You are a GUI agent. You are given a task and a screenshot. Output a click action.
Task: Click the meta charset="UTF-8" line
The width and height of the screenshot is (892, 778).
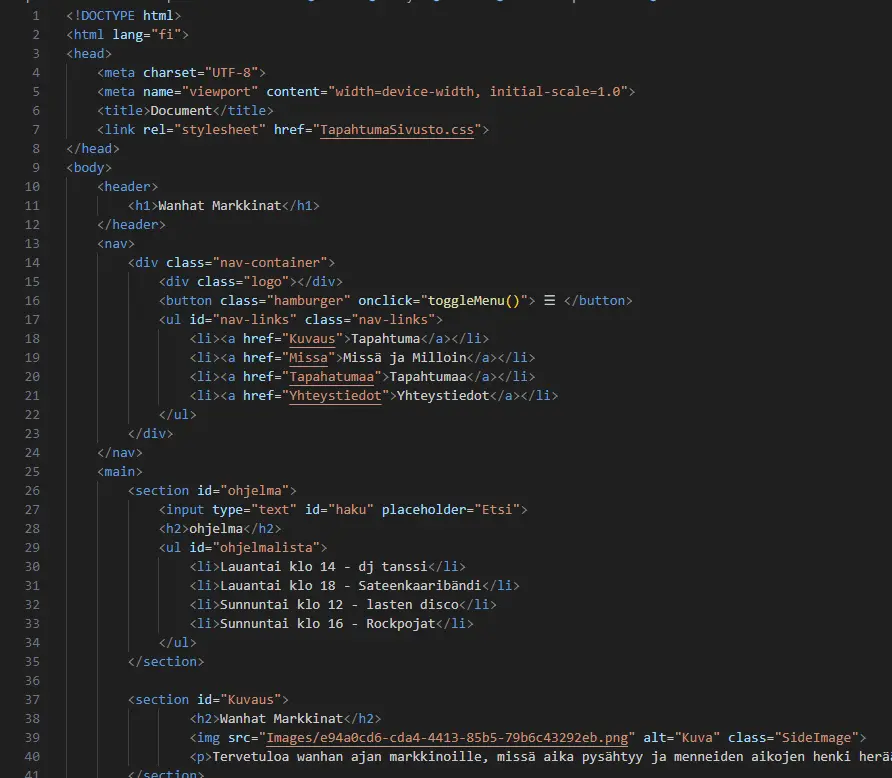coord(181,73)
